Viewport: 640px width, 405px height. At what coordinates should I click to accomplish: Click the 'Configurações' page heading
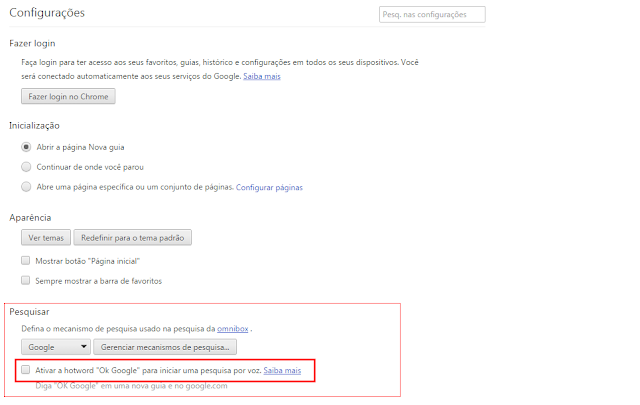pyautogui.click(x=47, y=13)
